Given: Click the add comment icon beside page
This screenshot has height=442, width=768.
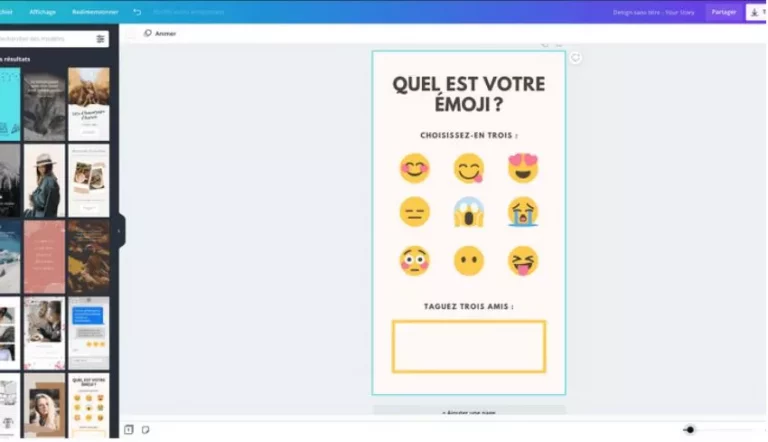Looking at the screenshot, I should click(x=576, y=58).
